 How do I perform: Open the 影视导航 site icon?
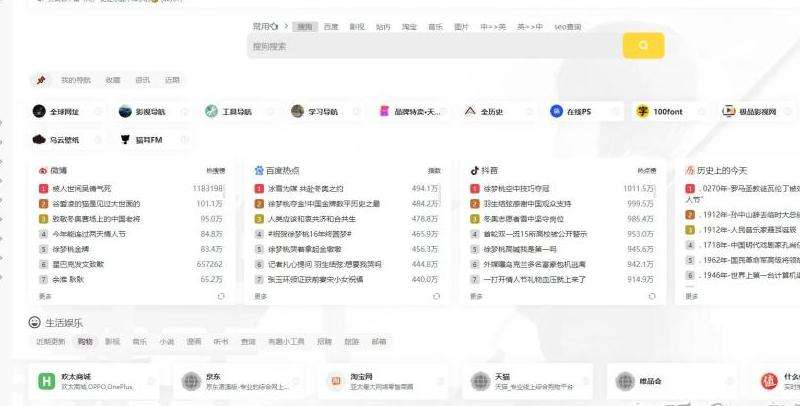(x=125, y=111)
